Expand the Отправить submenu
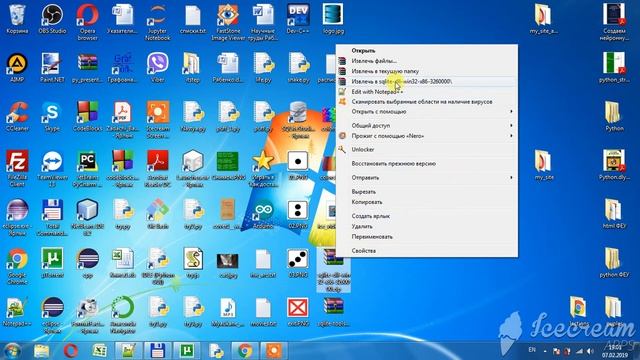This screenshot has width=640, height=360. [x=427, y=178]
